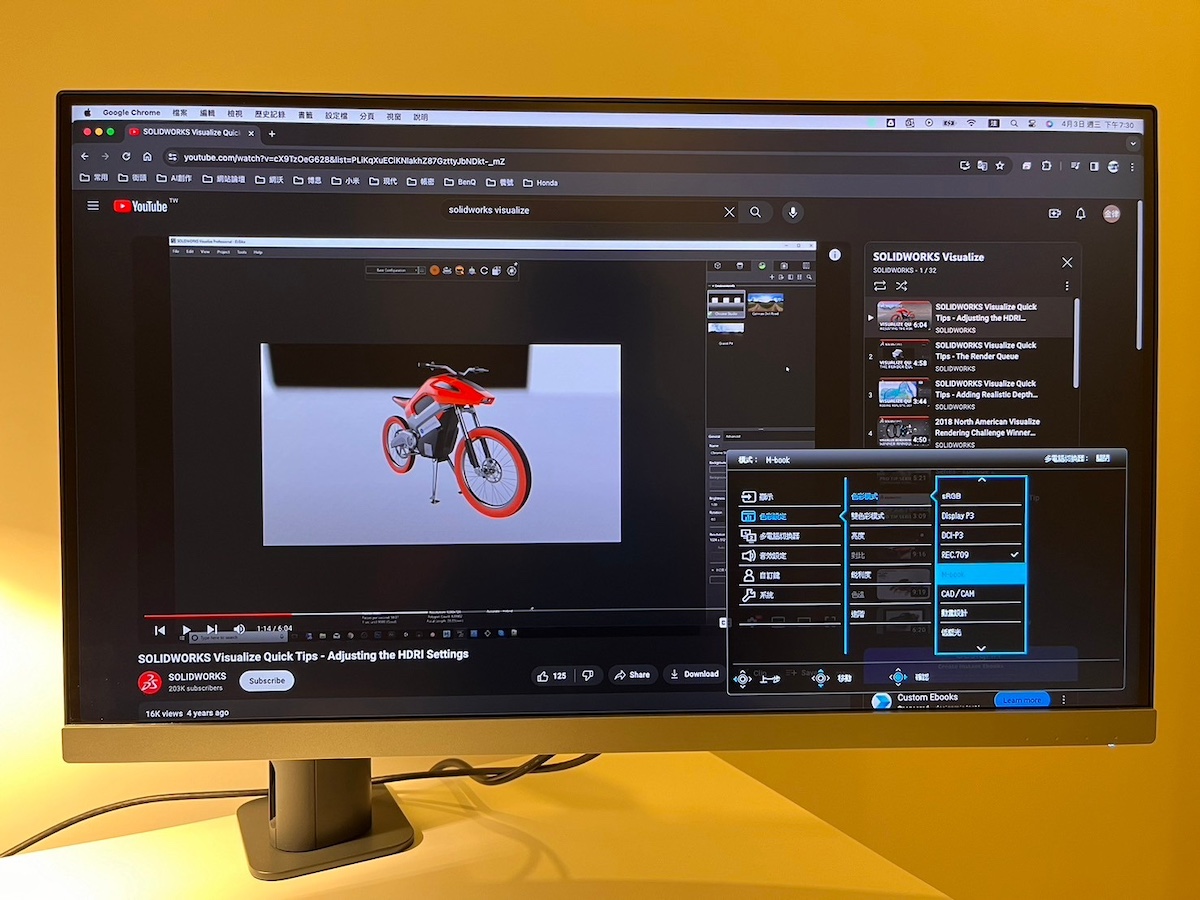Open YouTube notifications bell
The image size is (1200, 900).
click(1081, 213)
